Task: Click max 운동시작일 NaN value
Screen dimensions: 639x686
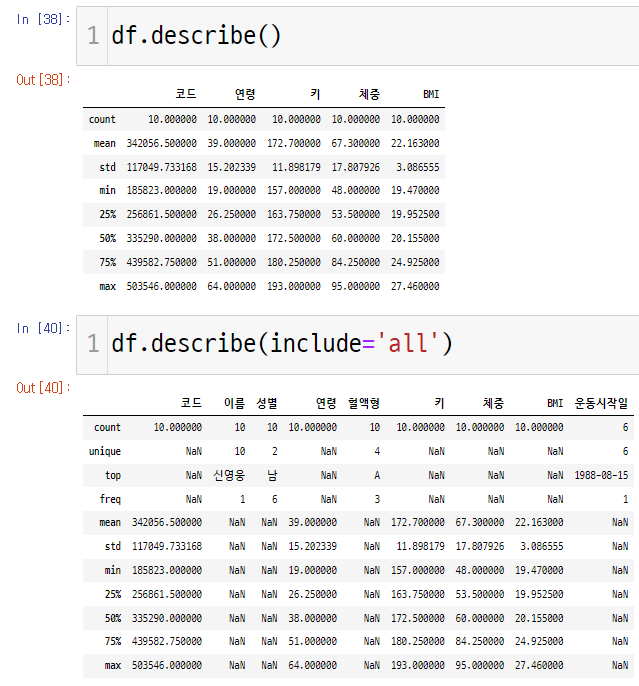Action: pos(620,665)
